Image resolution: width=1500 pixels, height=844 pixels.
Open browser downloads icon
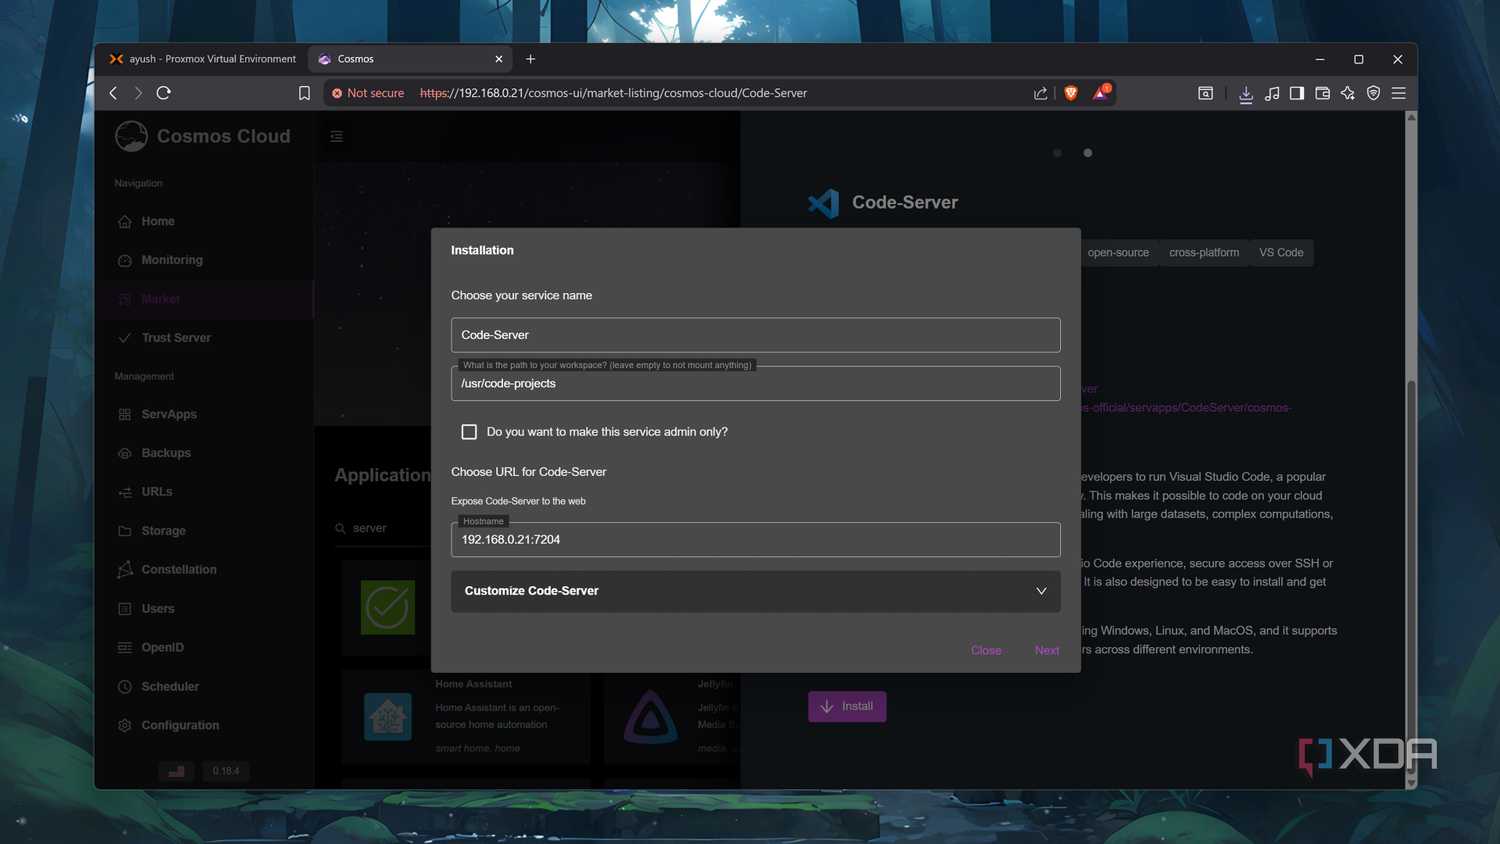[1246, 94]
